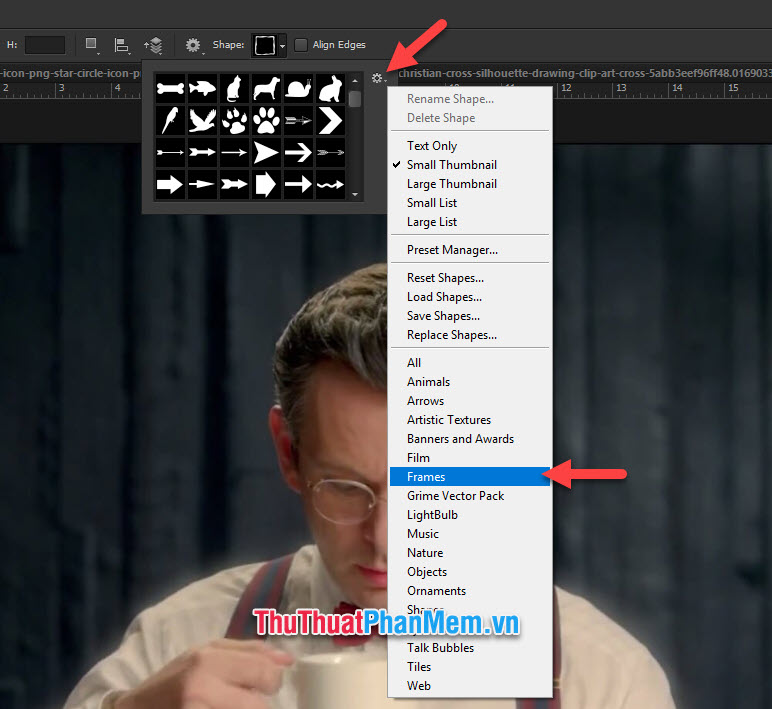Viewport: 772px width, 709px height.
Task: Load the Music shape set
Action: click(470, 534)
